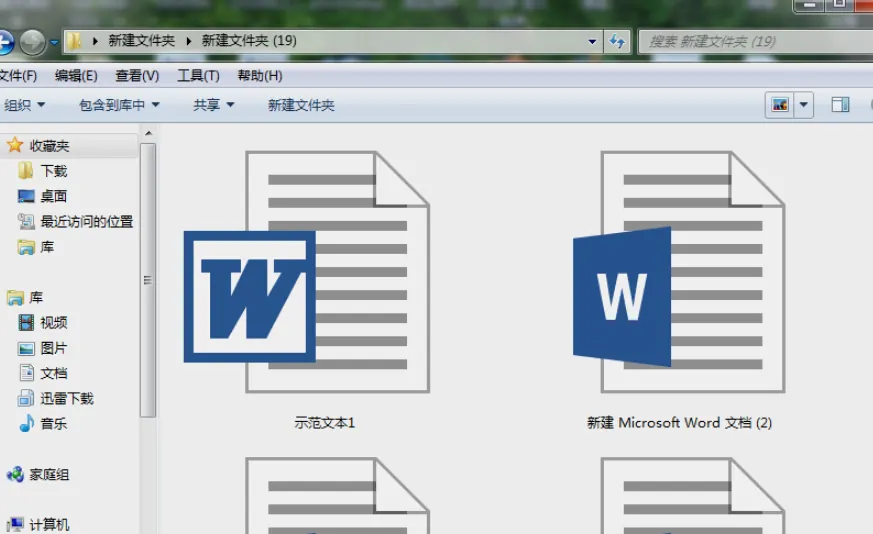Open the 编辑(E) menu
This screenshot has width=873, height=534.
[x=76, y=76]
